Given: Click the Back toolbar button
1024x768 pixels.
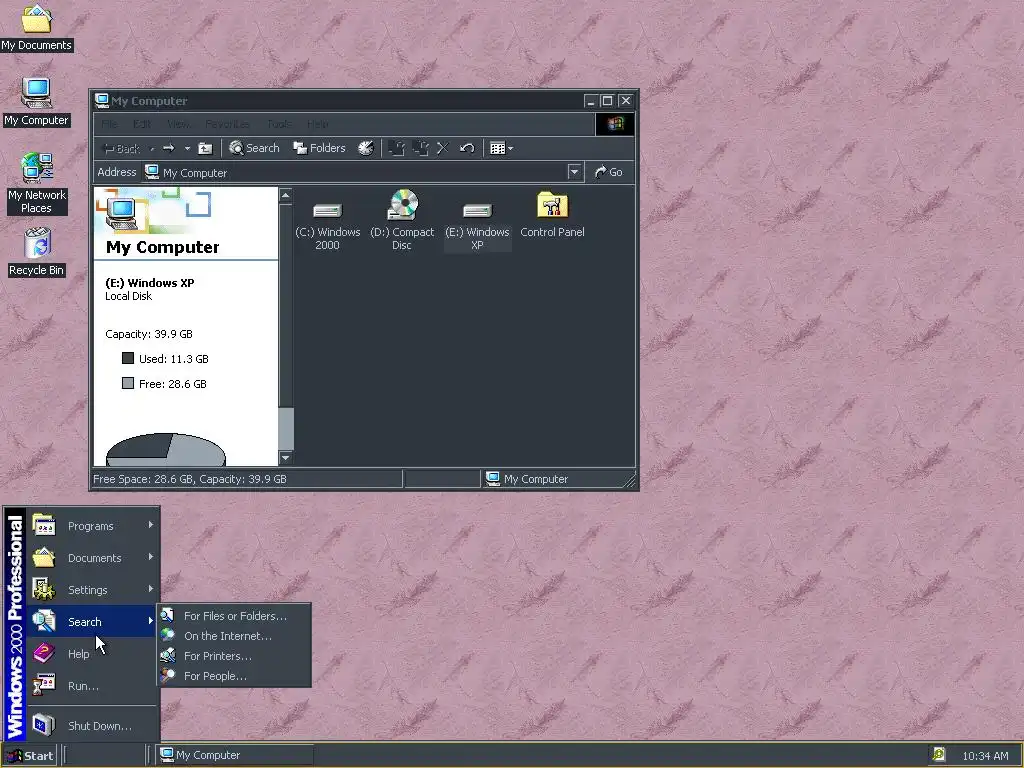Looking at the screenshot, I should pyautogui.click(x=121, y=149).
